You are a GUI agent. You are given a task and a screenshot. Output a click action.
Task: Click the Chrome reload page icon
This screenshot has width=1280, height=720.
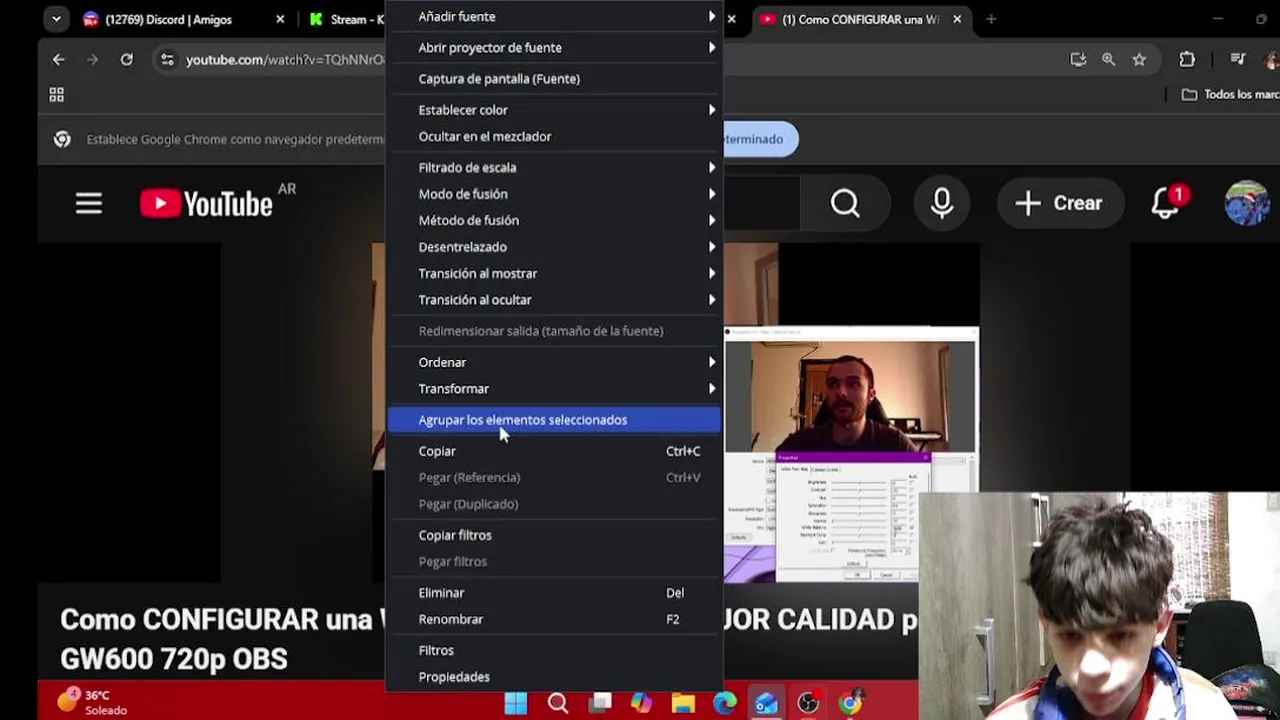tap(127, 60)
